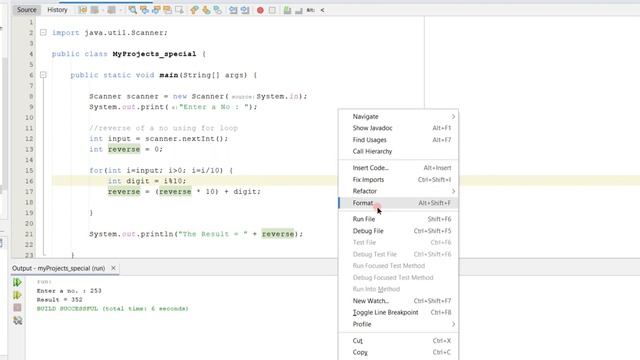Expand the Profile submenu arrow
Screen dimensions: 640x360
click(x=453, y=324)
